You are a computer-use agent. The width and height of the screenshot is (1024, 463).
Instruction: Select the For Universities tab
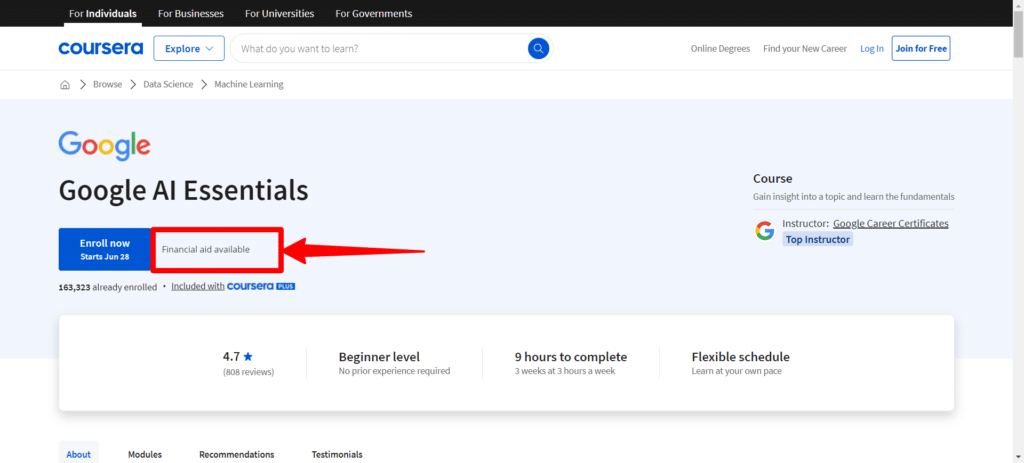280,13
